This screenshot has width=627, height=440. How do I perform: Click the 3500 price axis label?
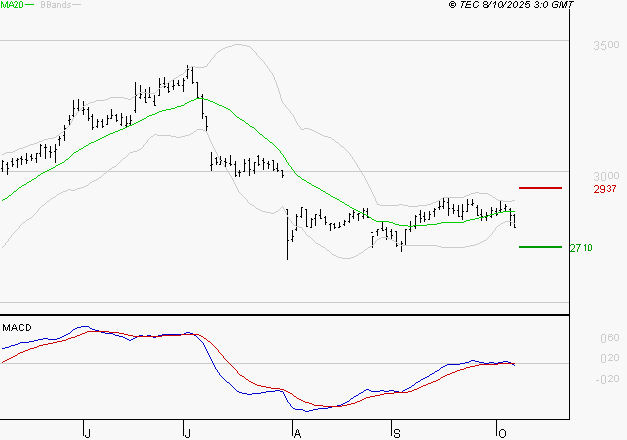click(606, 45)
